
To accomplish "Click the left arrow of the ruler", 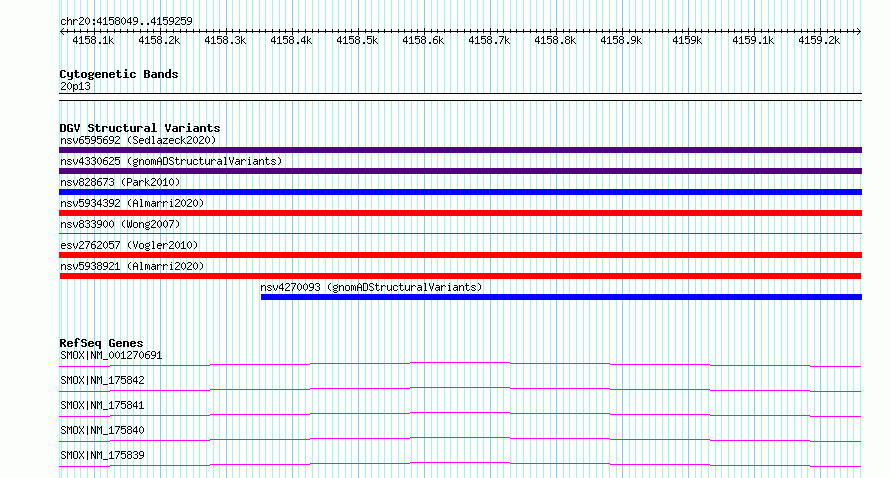I will point(62,32).
